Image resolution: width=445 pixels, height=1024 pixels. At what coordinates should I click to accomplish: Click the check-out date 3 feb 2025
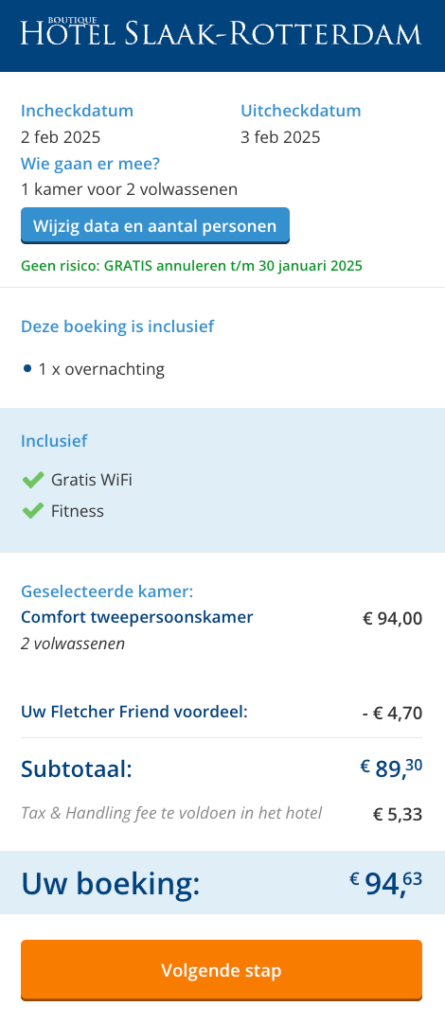coord(280,137)
